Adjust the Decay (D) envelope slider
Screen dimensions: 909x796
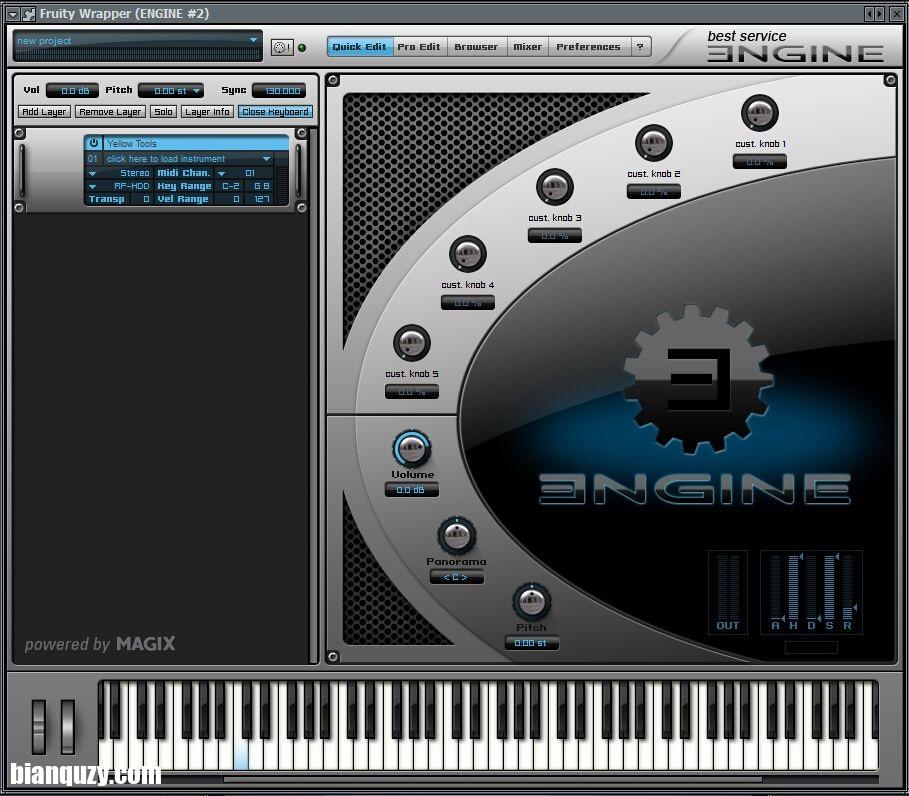coord(812,587)
